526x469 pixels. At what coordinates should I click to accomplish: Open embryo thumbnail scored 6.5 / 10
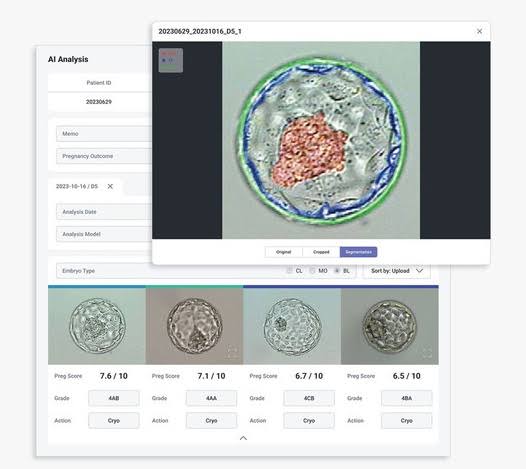click(390, 326)
